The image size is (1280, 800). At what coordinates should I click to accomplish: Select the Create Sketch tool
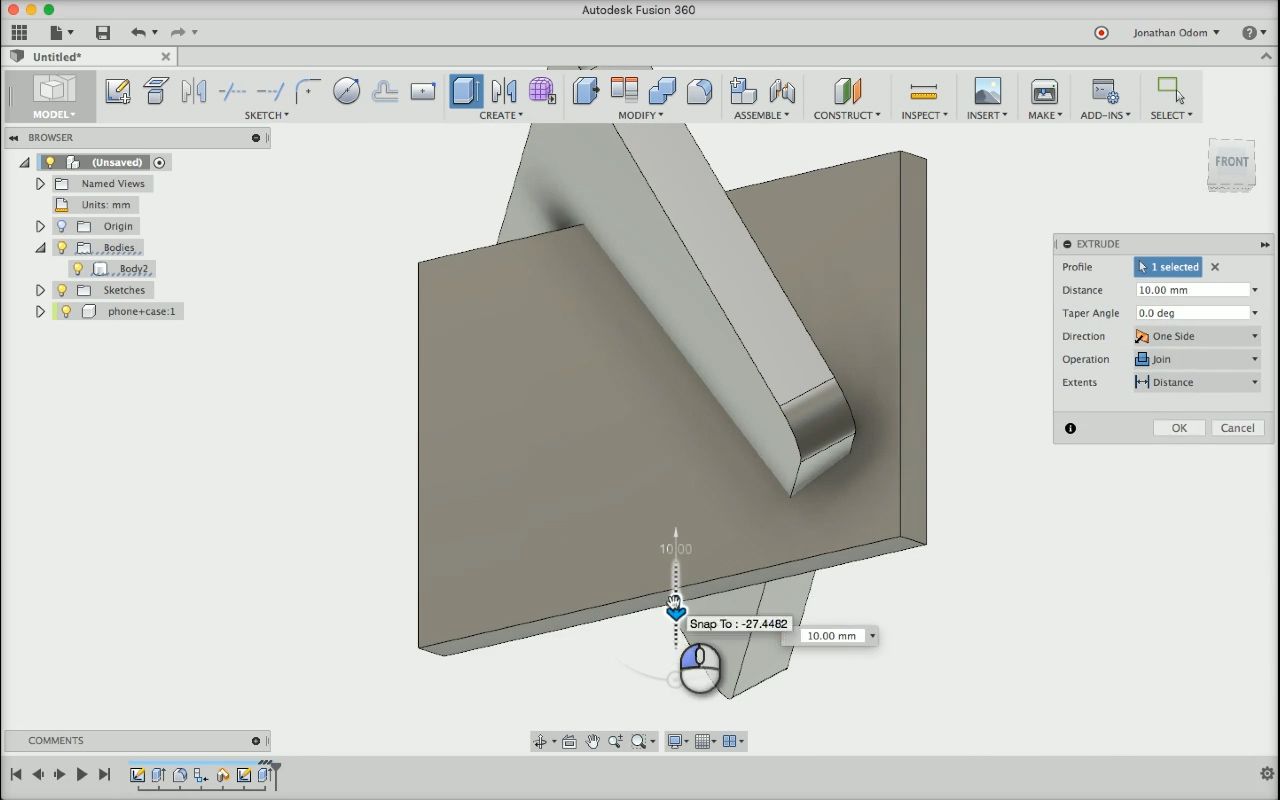[118, 91]
